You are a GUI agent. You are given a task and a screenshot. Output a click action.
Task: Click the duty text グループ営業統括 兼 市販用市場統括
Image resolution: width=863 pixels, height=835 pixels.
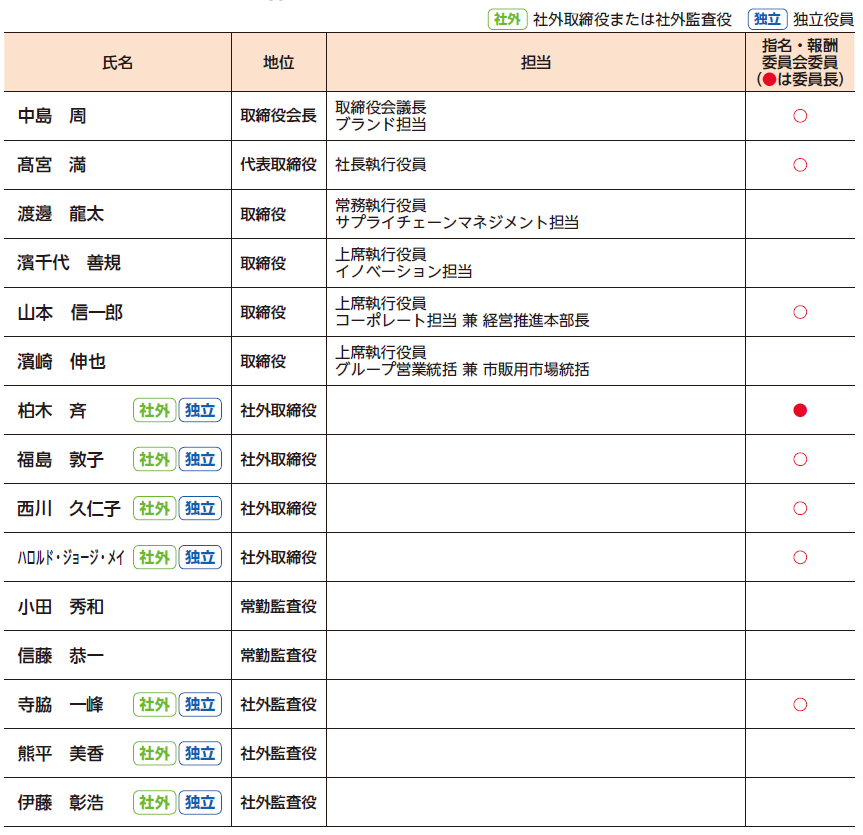pyautogui.click(x=462, y=369)
